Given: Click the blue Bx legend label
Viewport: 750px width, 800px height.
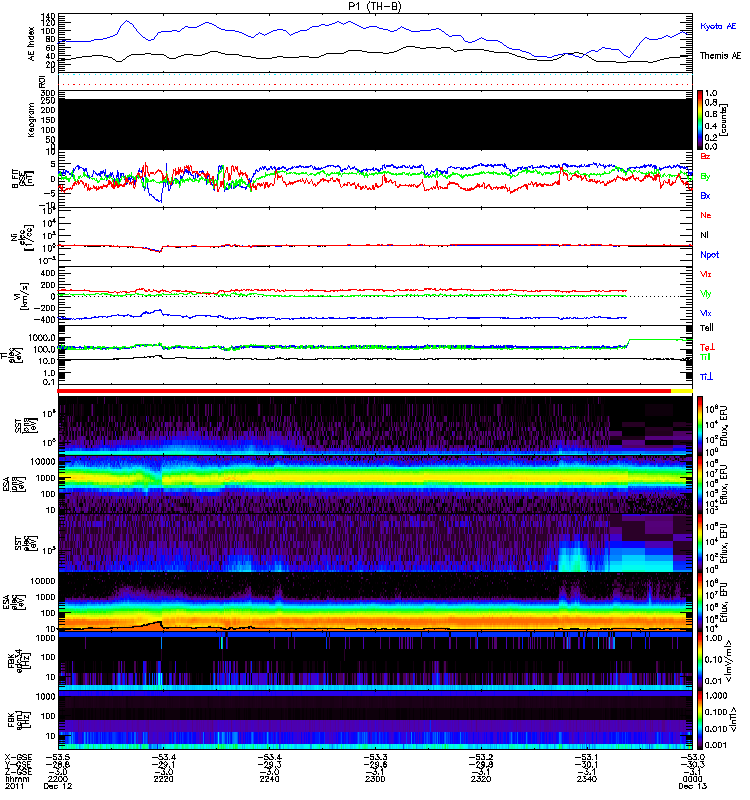Looking at the screenshot, I should click(x=705, y=196).
